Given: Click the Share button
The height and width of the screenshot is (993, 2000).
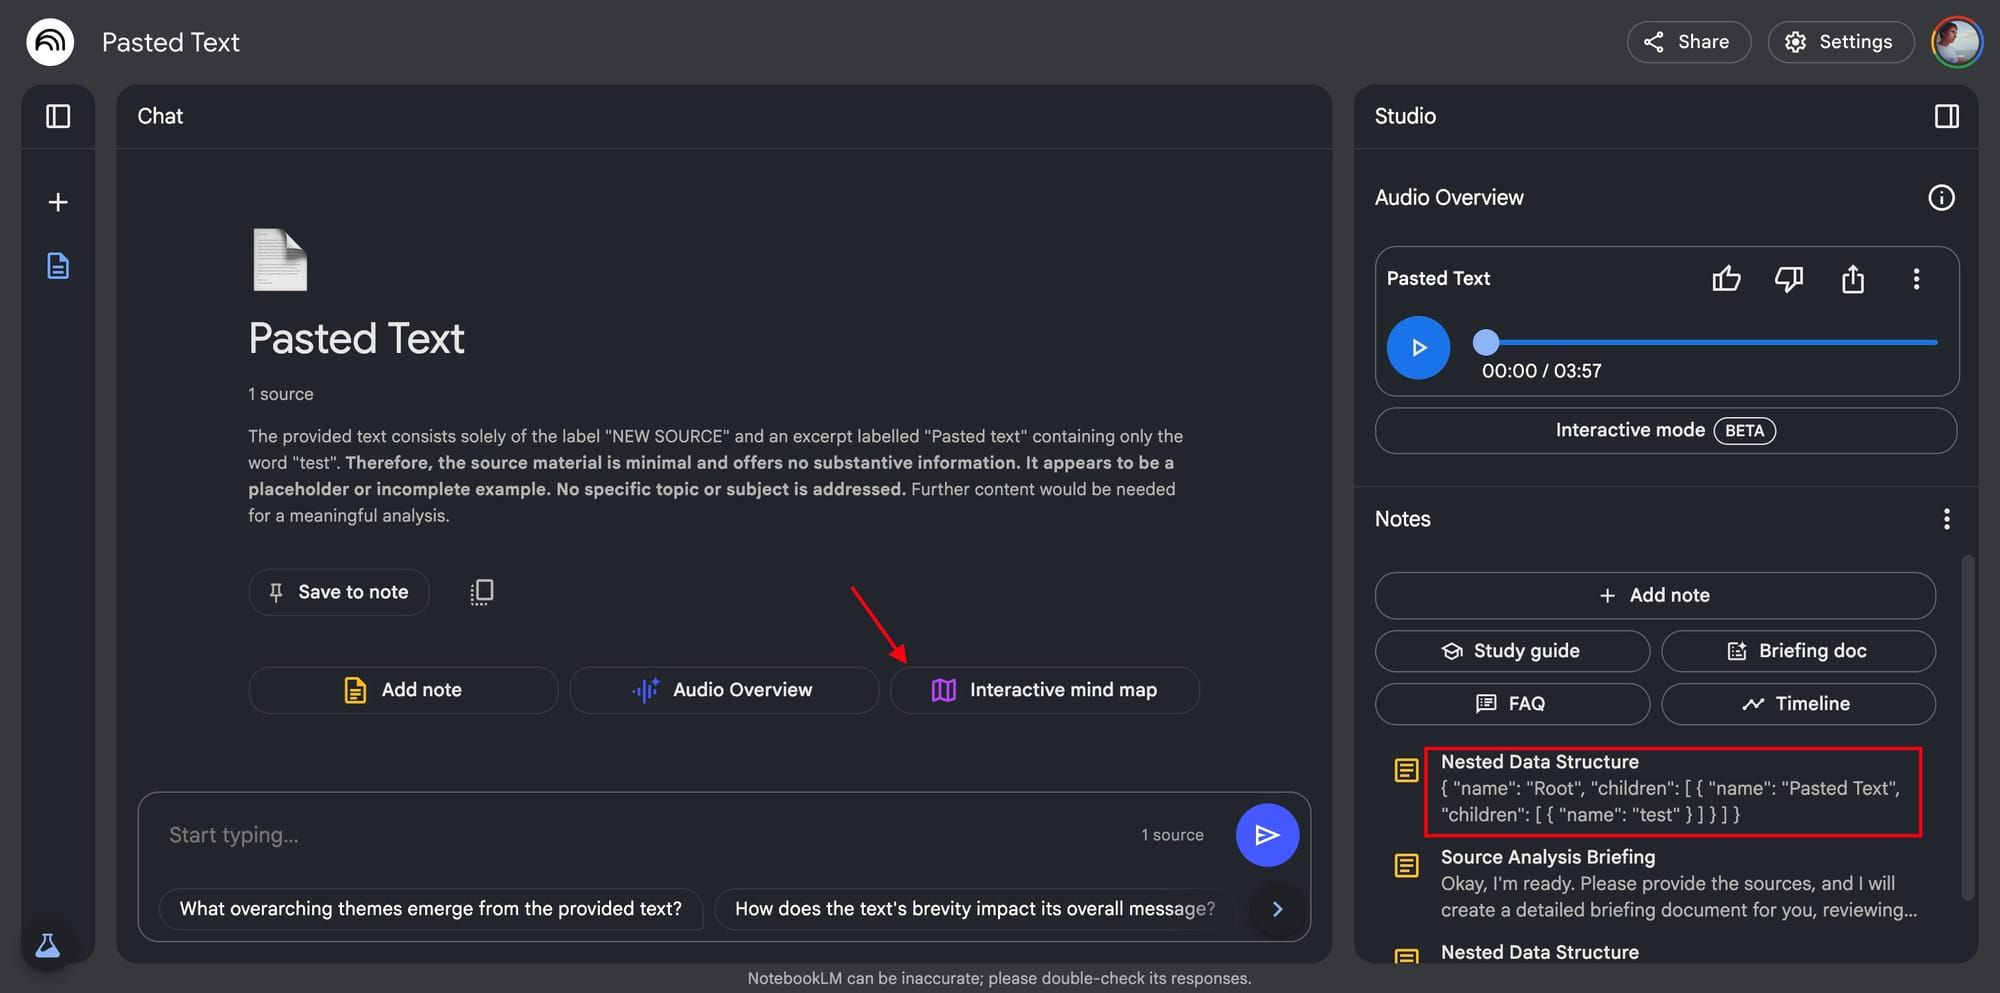Looking at the screenshot, I should coord(1688,42).
